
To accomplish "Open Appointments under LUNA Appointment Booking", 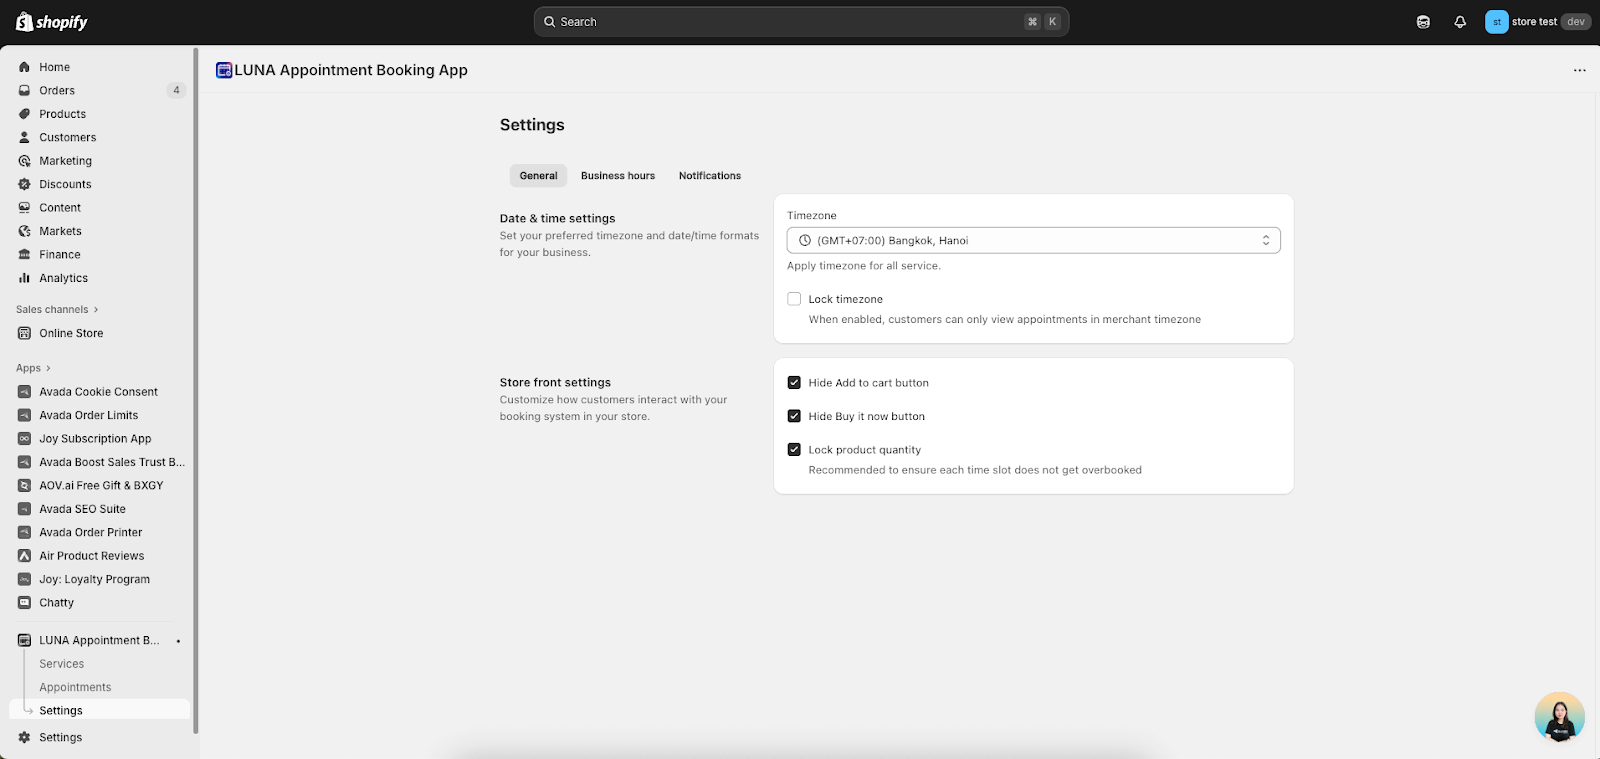I will pyautogui.click(x=75, y=687).
